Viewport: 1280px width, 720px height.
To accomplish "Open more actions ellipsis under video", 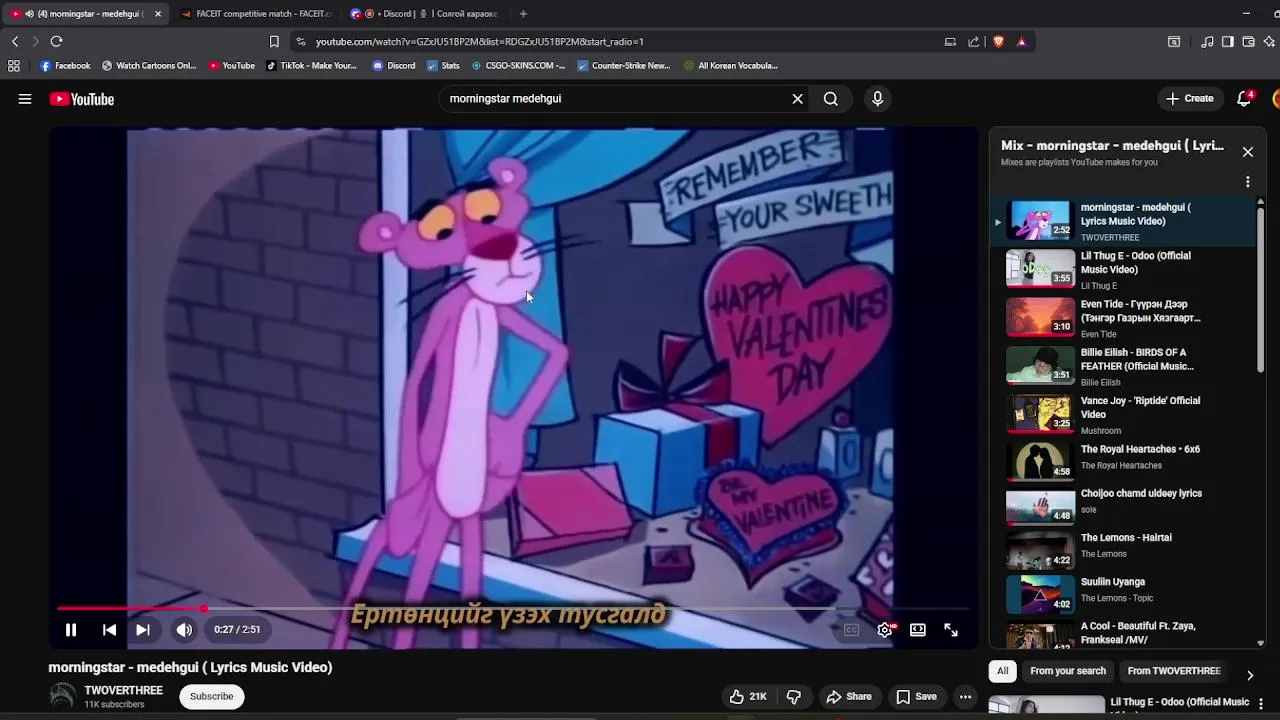I will pos(965,697).
